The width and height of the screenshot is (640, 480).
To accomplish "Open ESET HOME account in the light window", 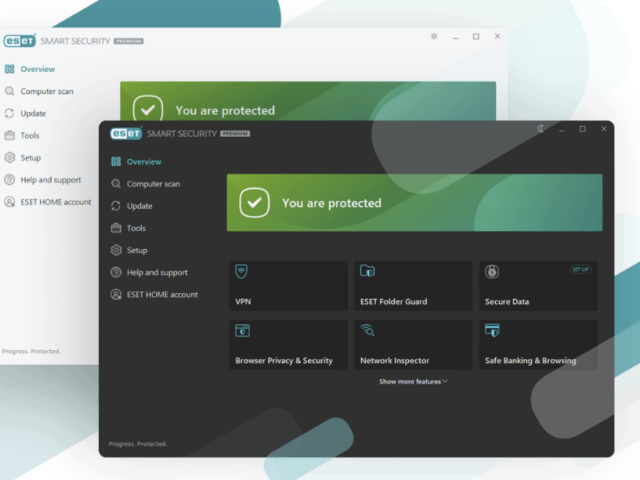I will tap(48, 202).
